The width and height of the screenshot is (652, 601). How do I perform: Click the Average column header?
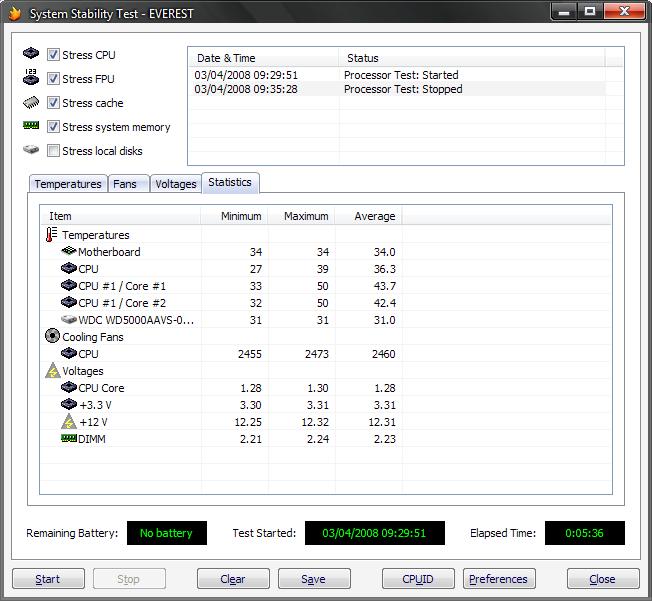[x=368, y=216]
